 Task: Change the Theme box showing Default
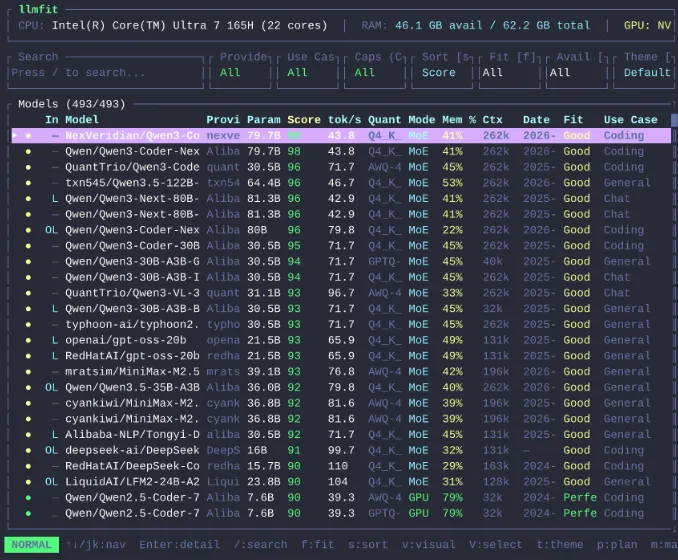click(644, 72)
